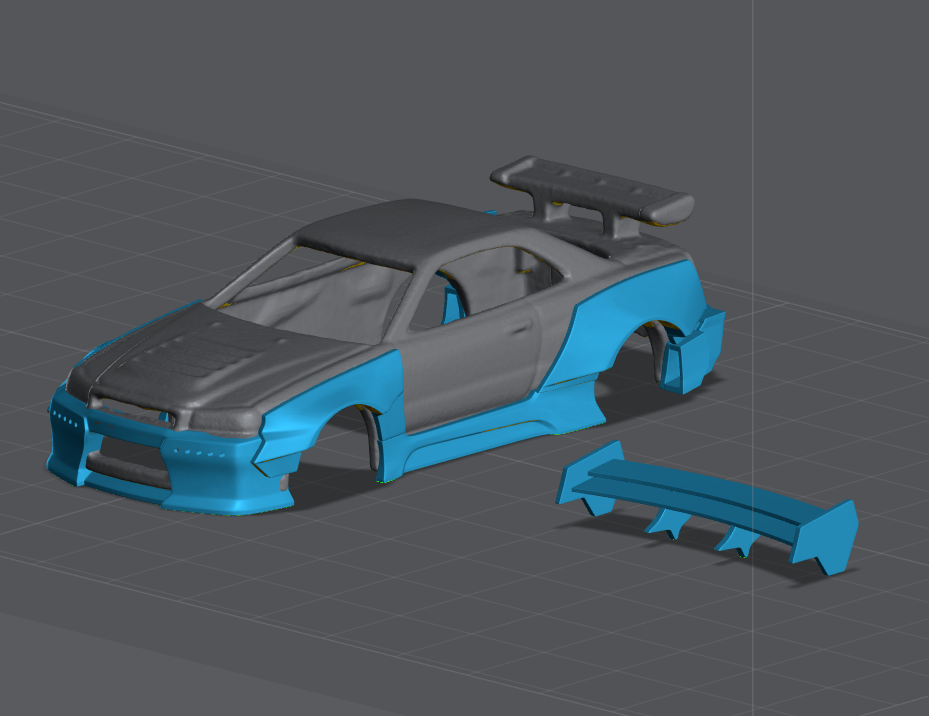Select the blue rear bumper corner piece
This screenshot has width=929, height=716.
click(695, 350)
